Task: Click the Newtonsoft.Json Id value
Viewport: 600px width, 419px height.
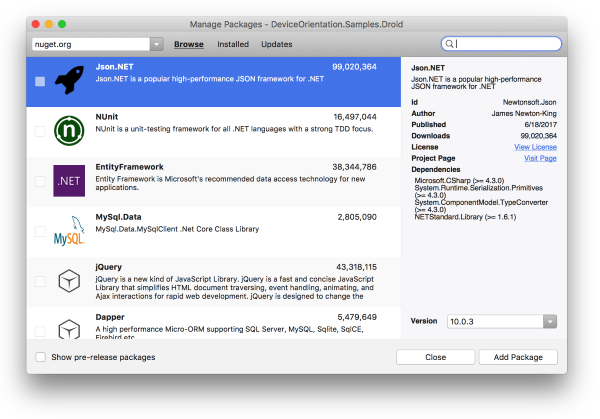Action: (x=530, y=102)
